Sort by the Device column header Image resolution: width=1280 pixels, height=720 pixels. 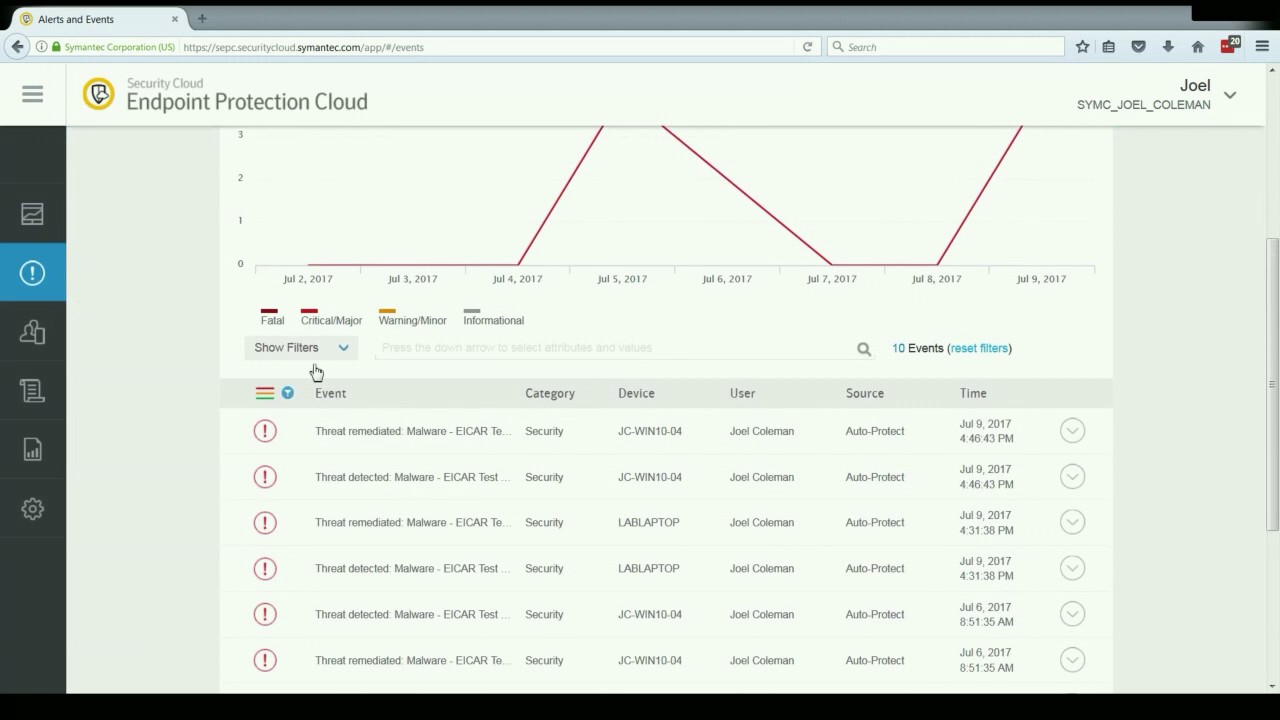coord(636,393)
